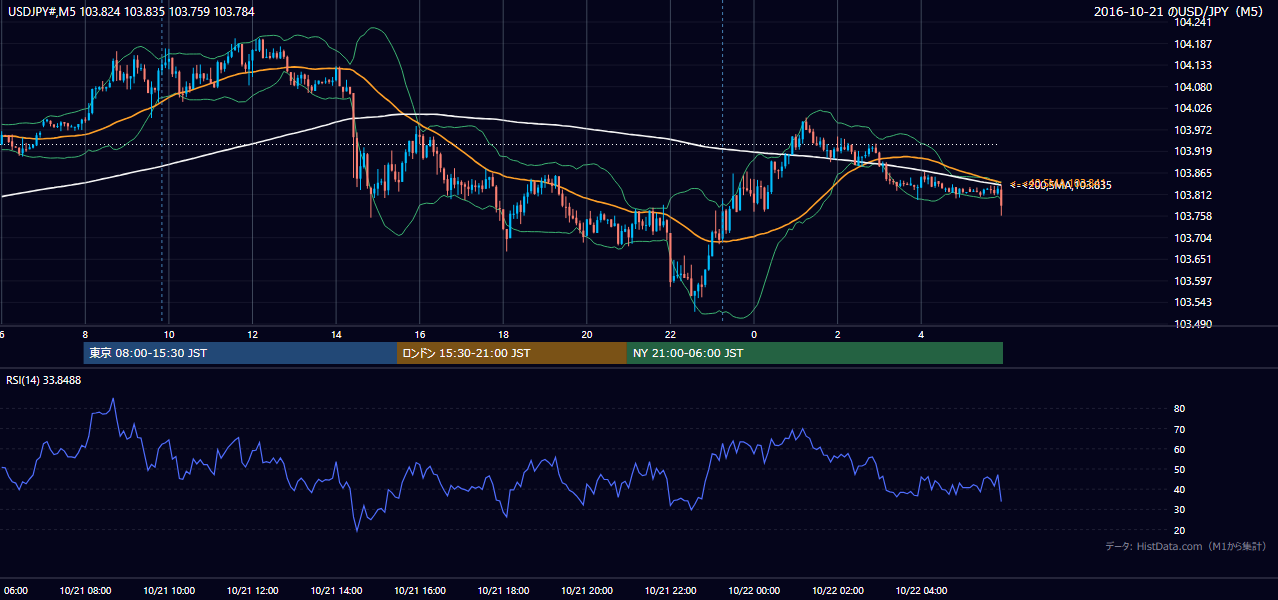Select the NY 21:00-06:00 JST session bar
The width and height of the screenshot is (1278, 600).
(815, 353)
